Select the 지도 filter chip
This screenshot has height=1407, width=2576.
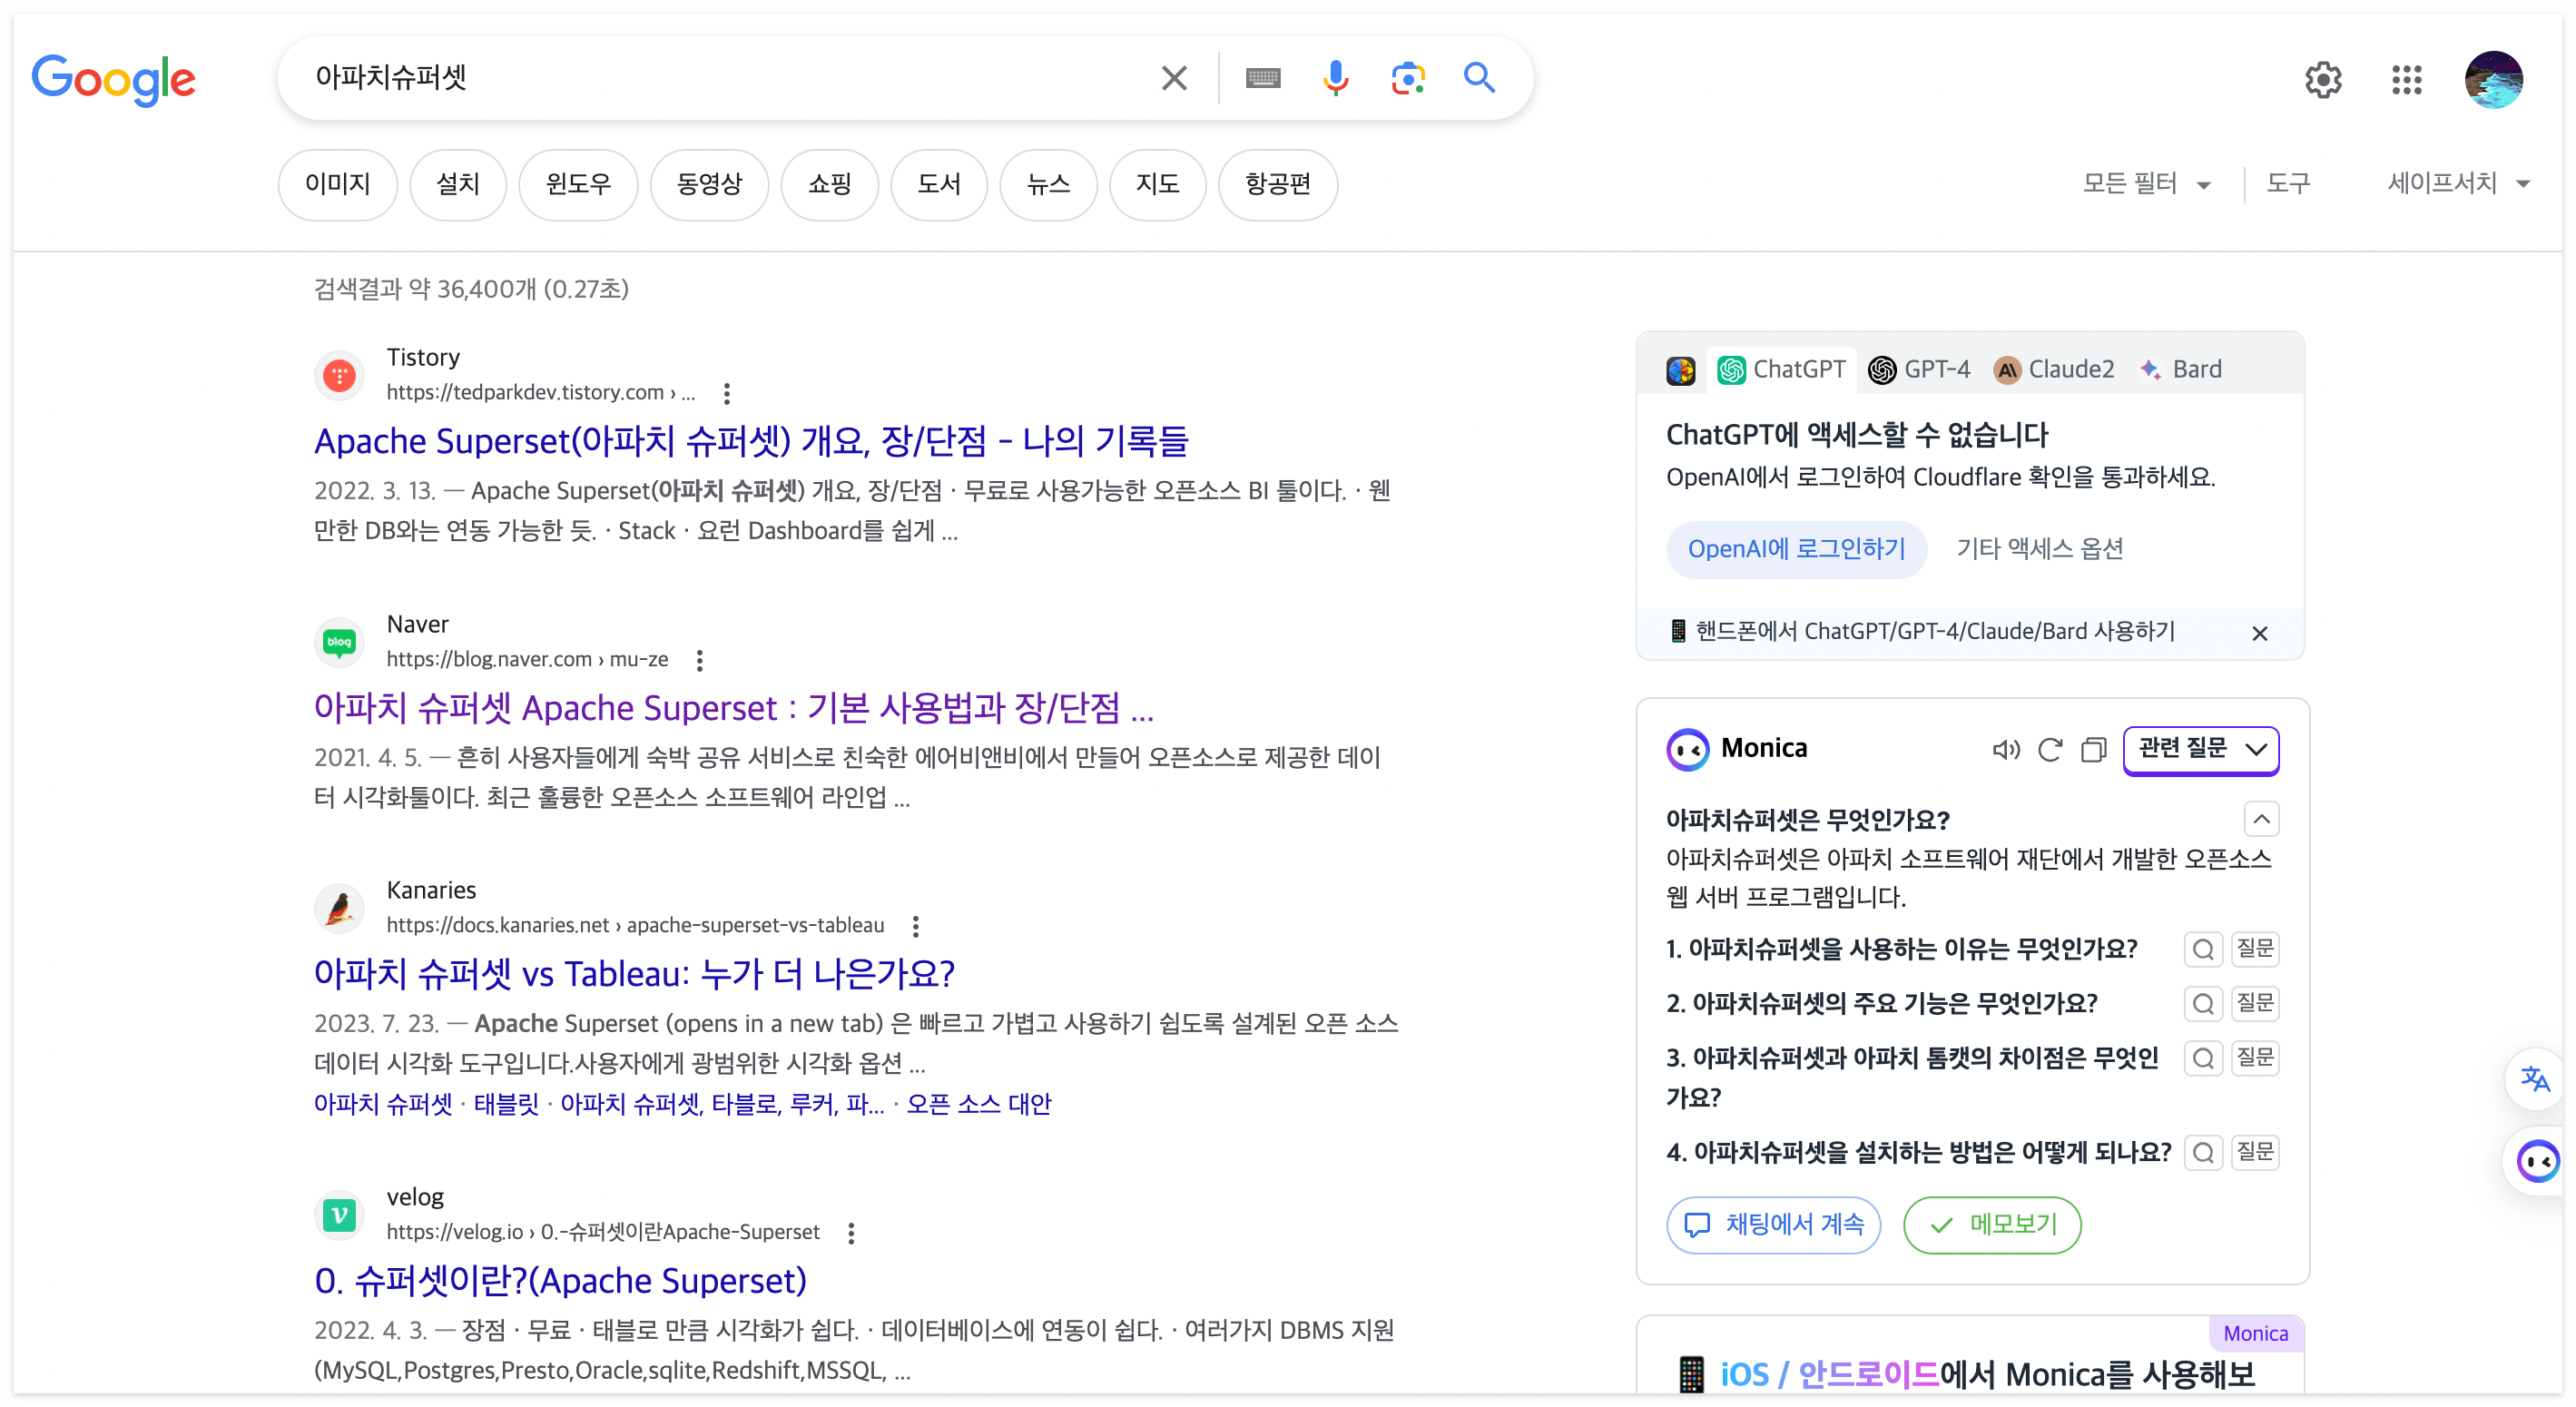pyautogui.click(x=1157, y=184)
